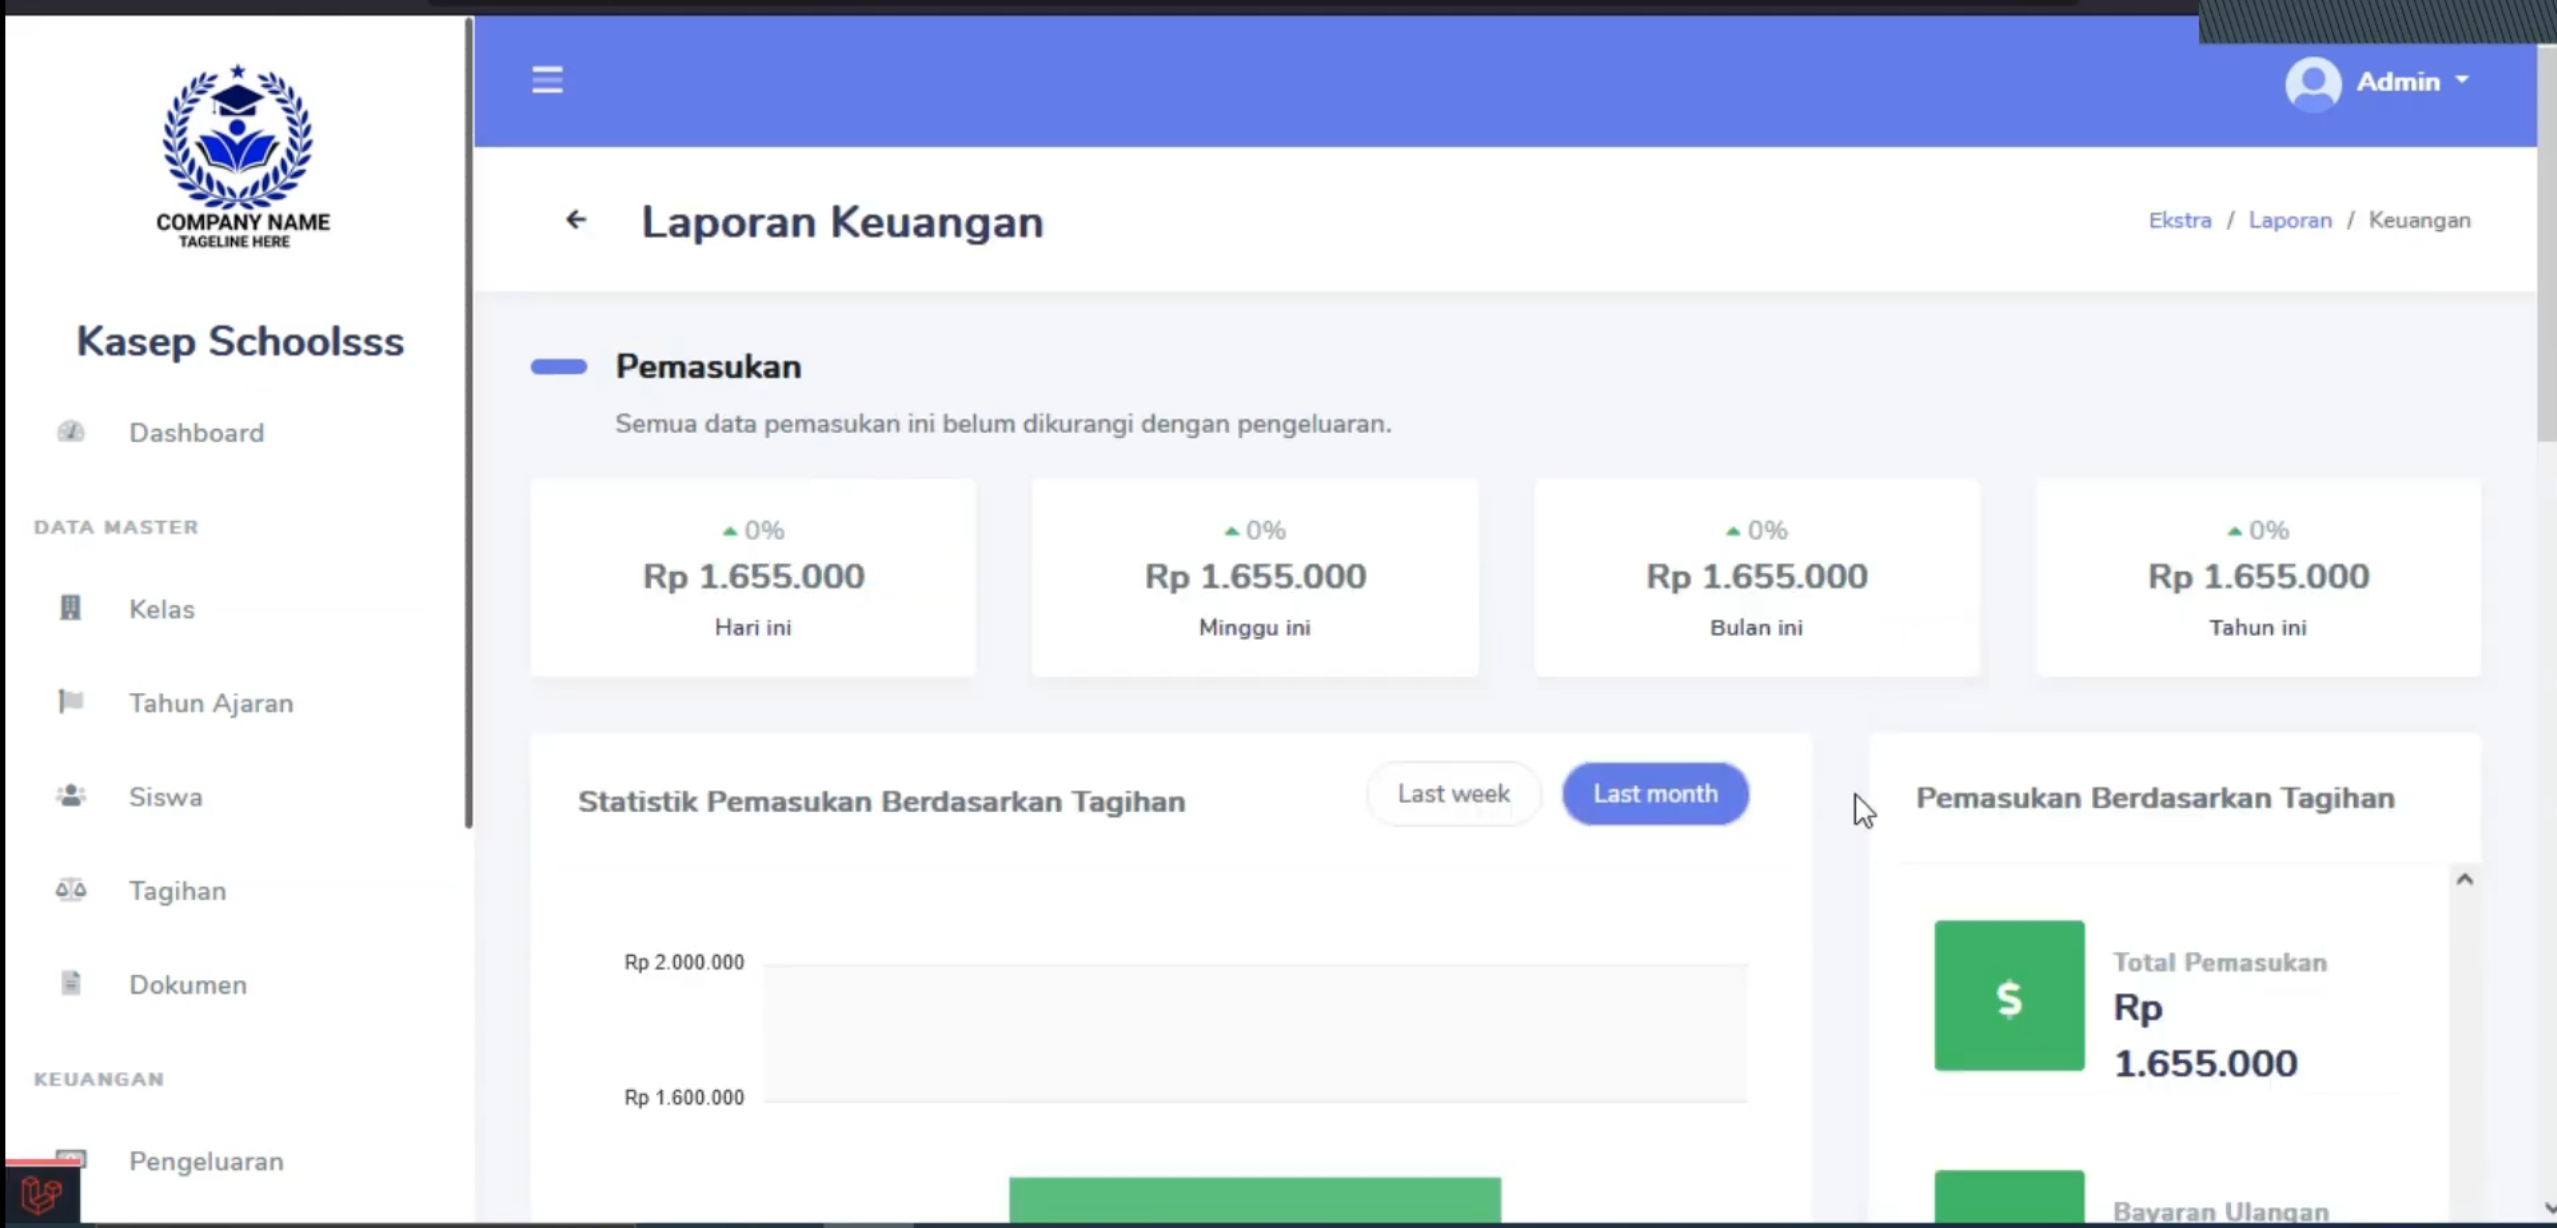Image resolution: width=2557 pixels, height=1228 pixels.
Task: Click the back arrow beside Laporan Keuangan
Action: pos(576,219)
